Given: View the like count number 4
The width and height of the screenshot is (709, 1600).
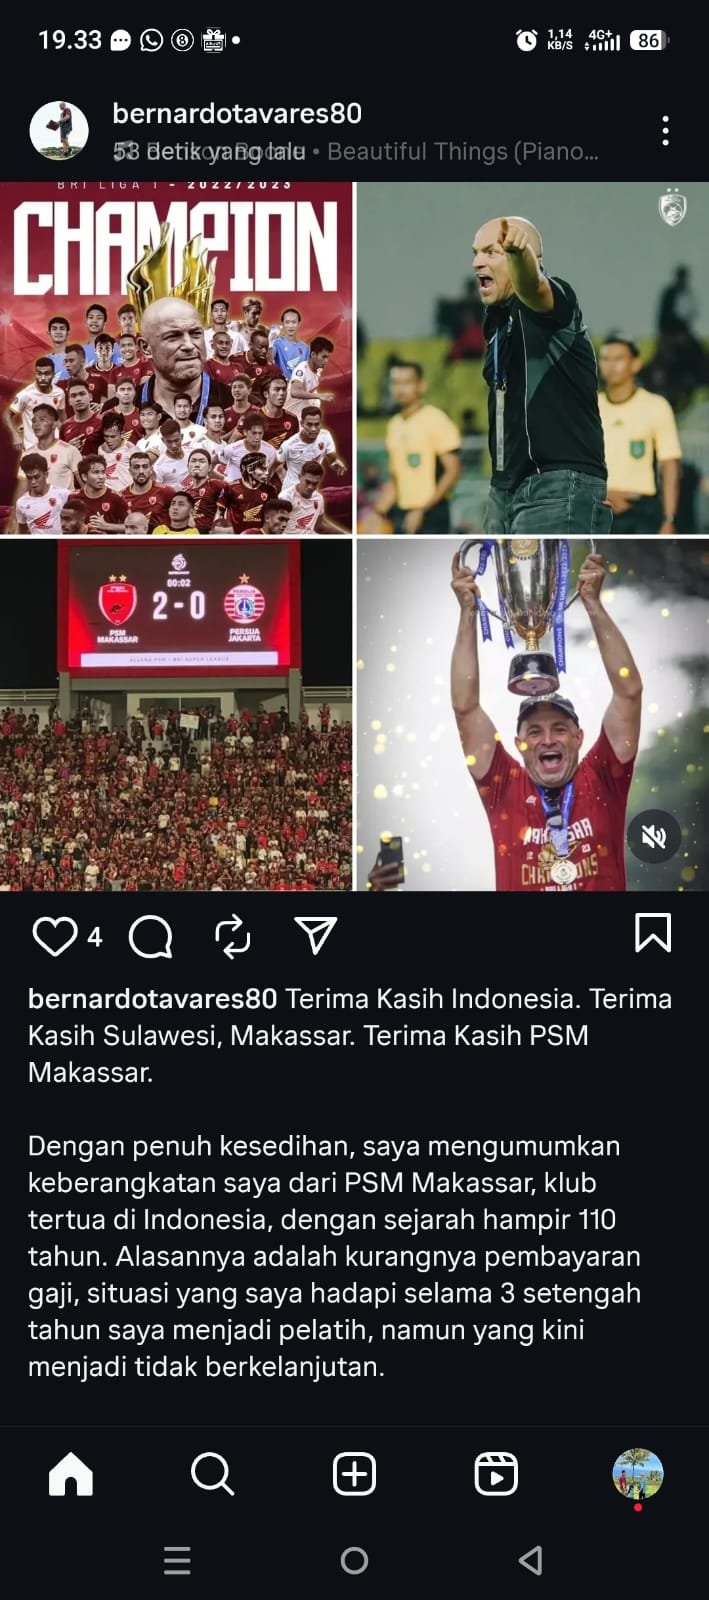Looking at the screenshot, I should click(x=95, y=937).
